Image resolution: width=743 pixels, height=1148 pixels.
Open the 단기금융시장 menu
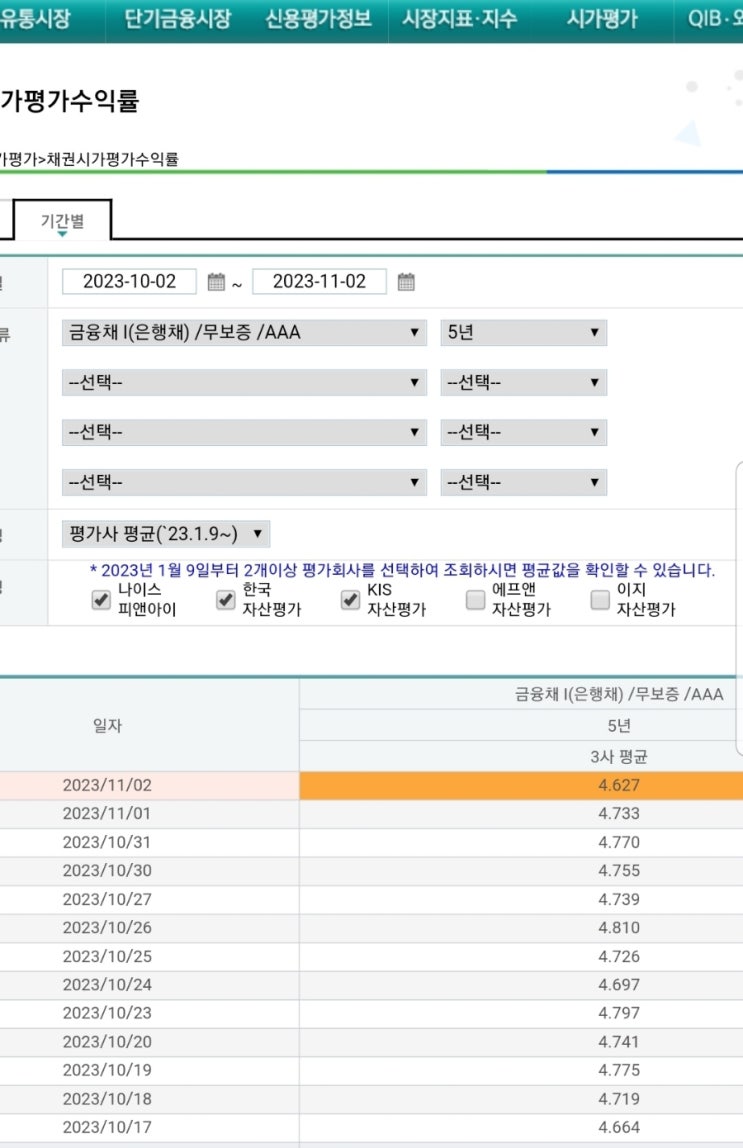coord(177,19)
